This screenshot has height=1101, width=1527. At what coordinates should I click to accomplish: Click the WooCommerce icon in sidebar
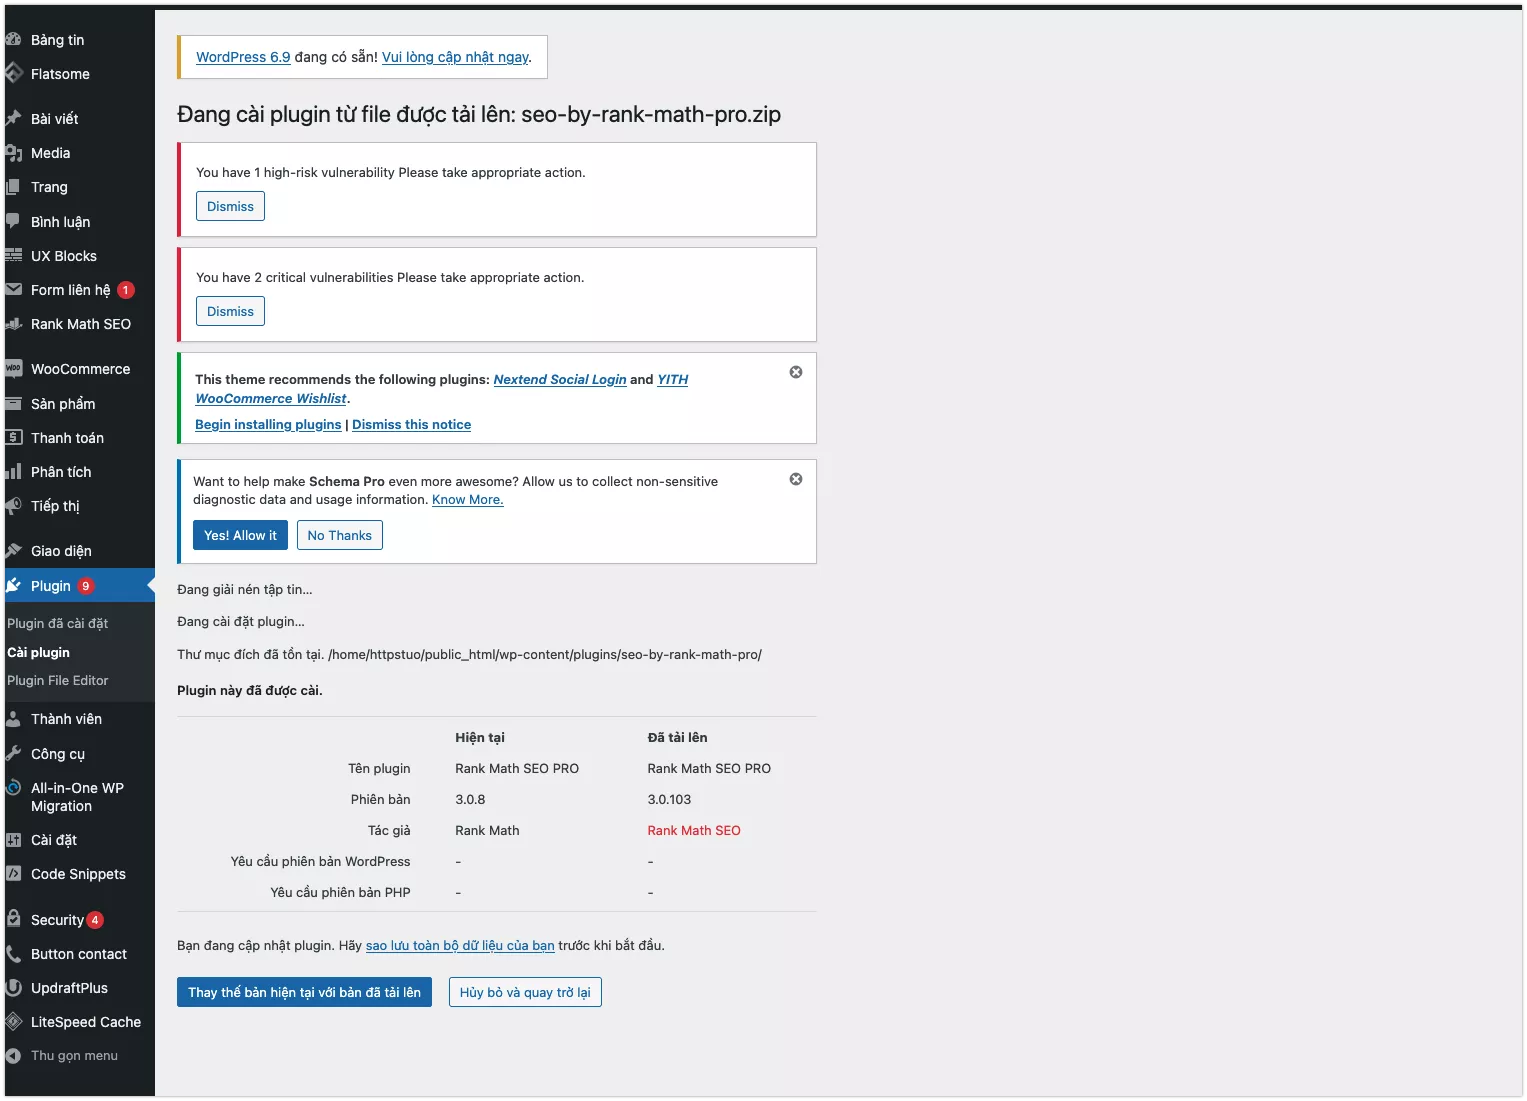pyautogui.click(x=13, y=369)
